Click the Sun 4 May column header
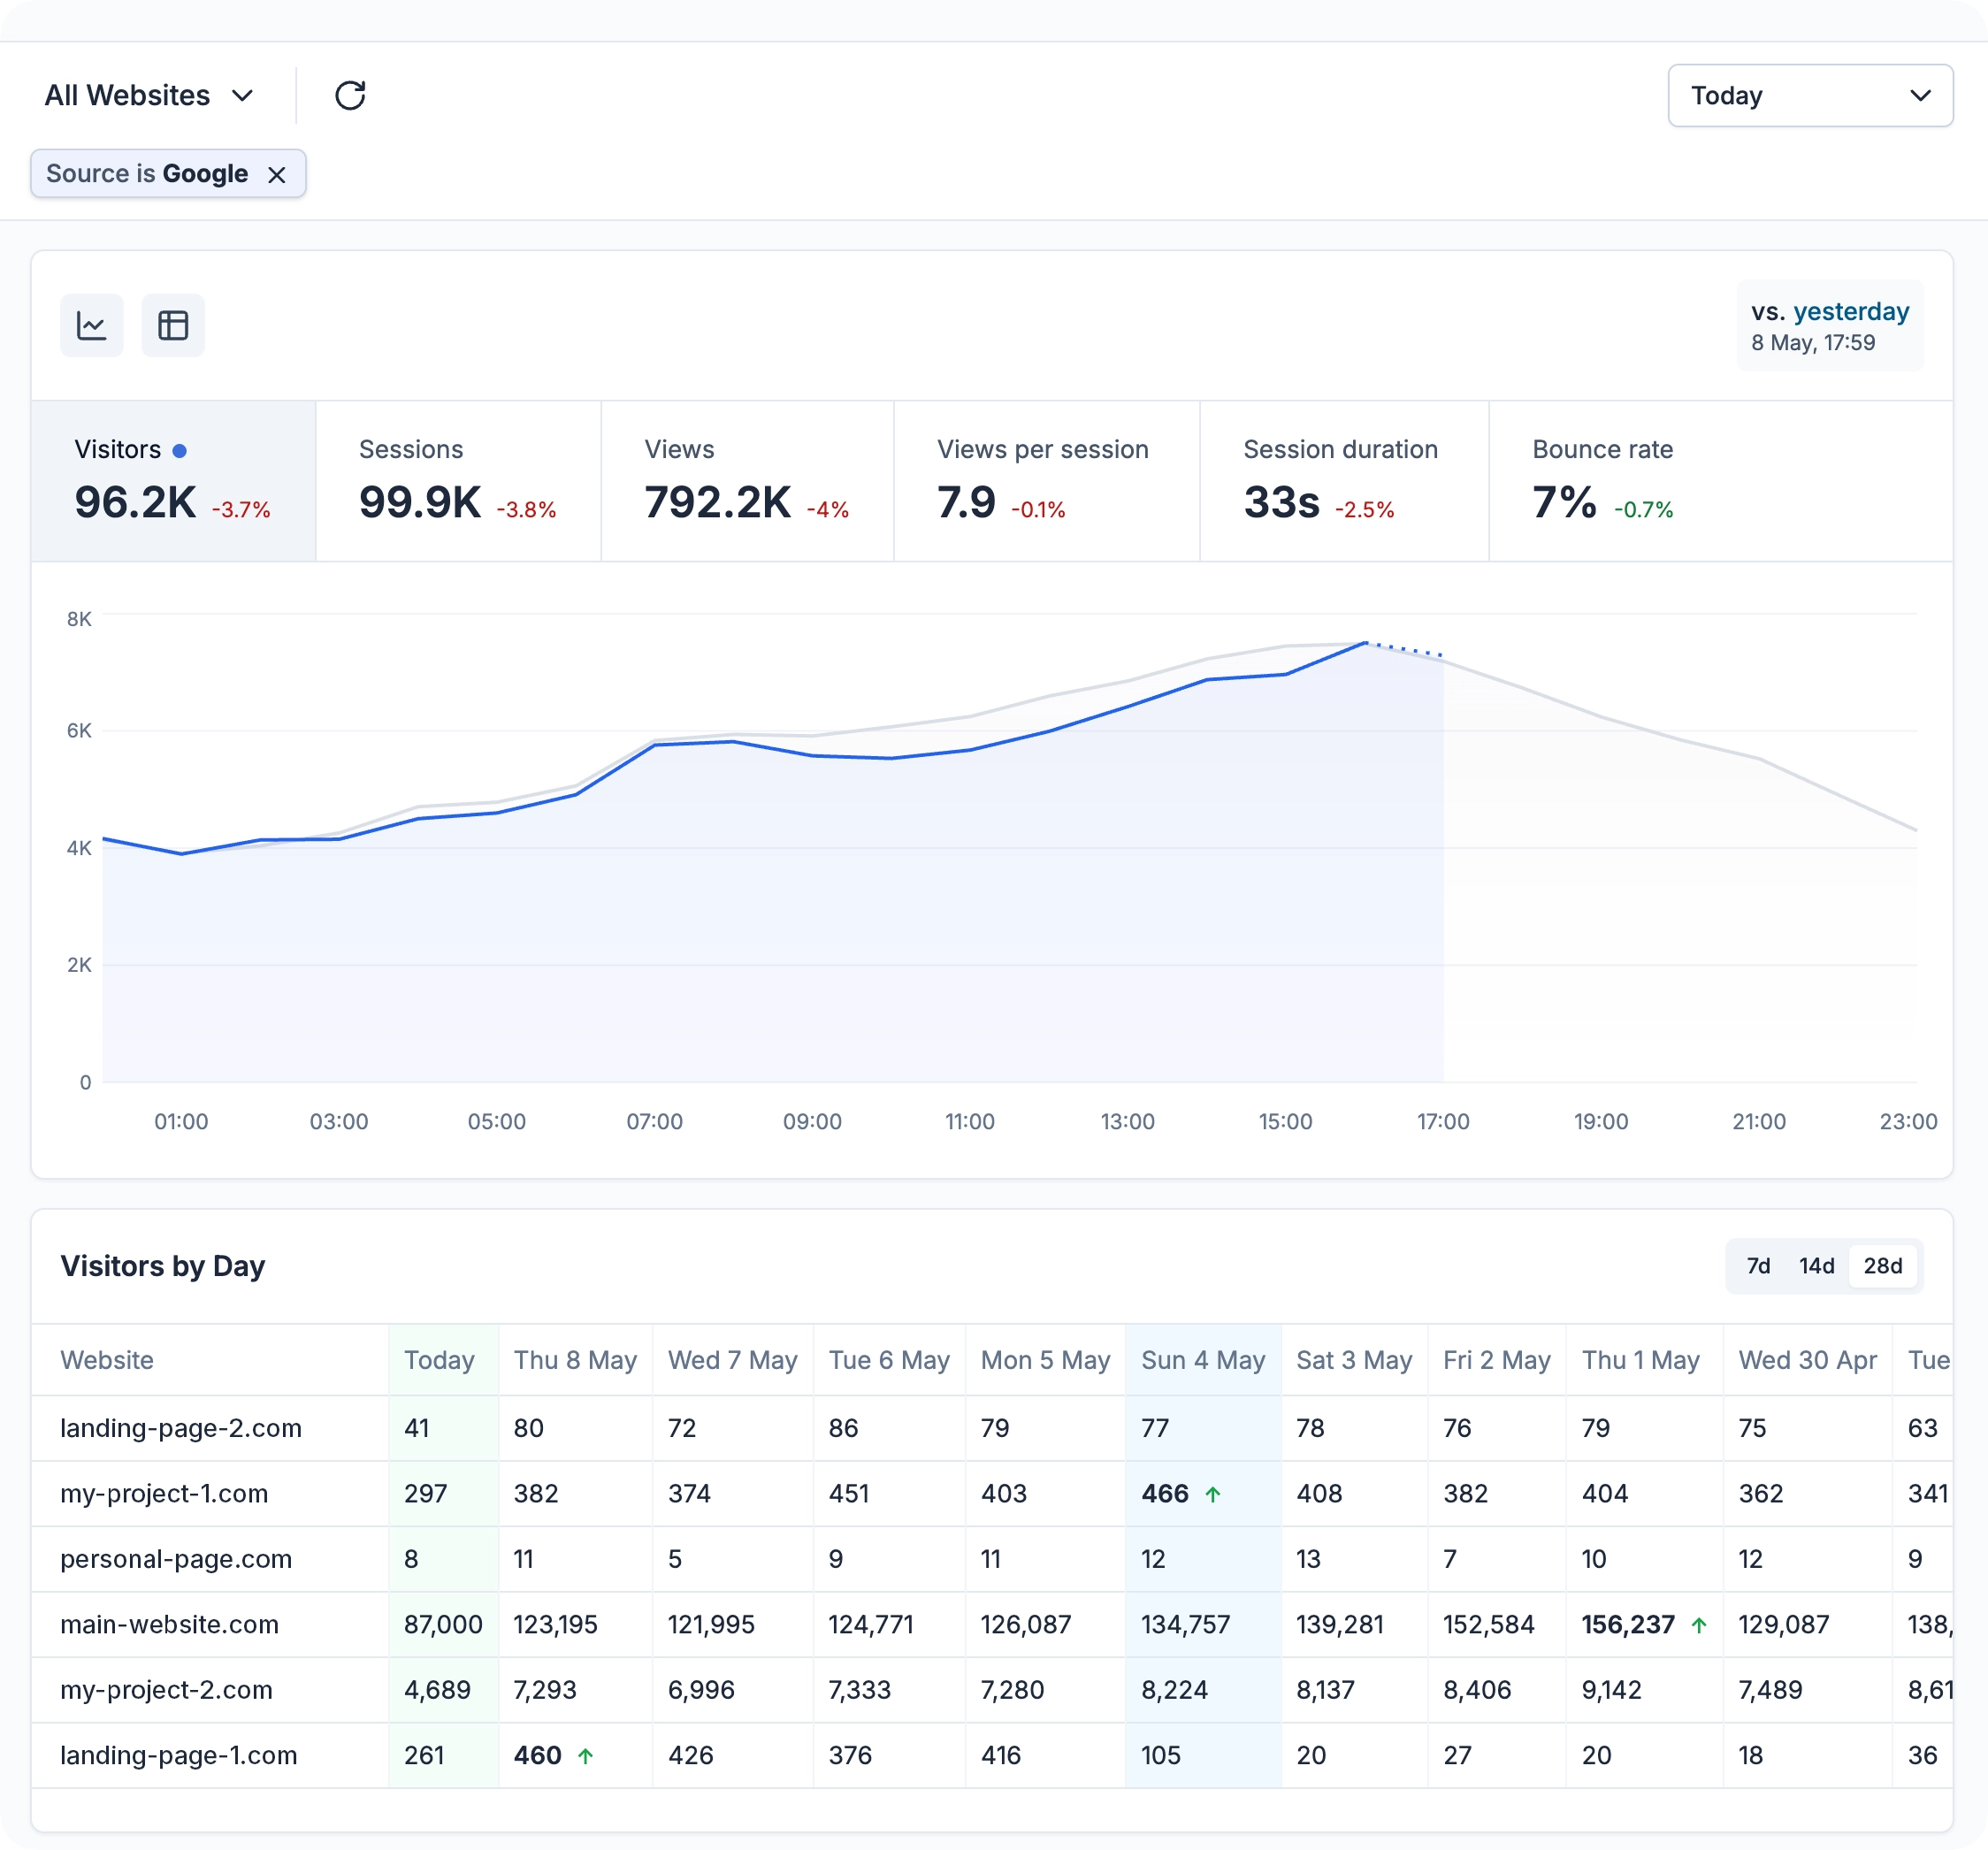 (1203, 1360)
